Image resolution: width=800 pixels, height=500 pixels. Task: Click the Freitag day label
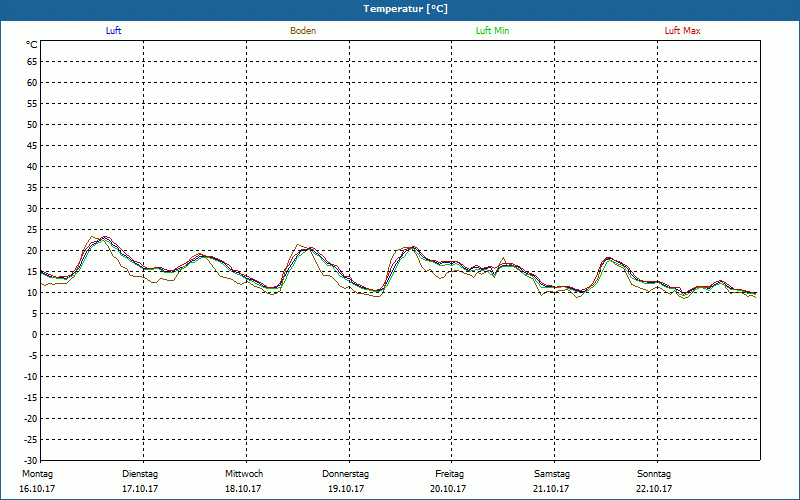(449, 474)
